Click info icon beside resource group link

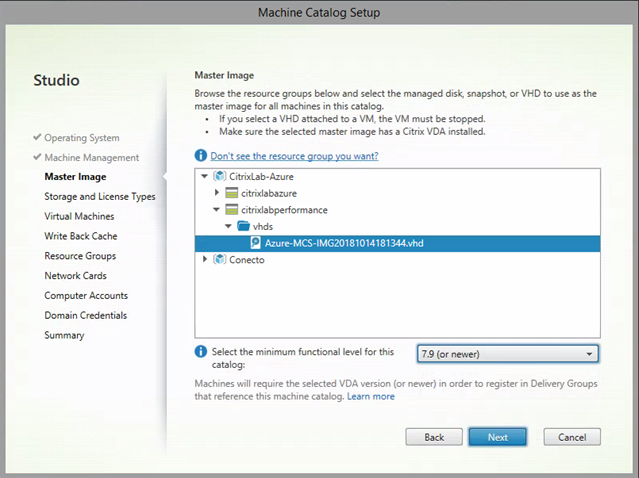pos(201,156)
